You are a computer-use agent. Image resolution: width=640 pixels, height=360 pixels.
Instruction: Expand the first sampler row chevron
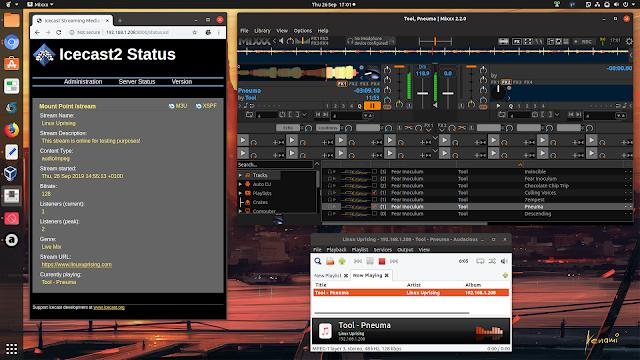point(435,138)
